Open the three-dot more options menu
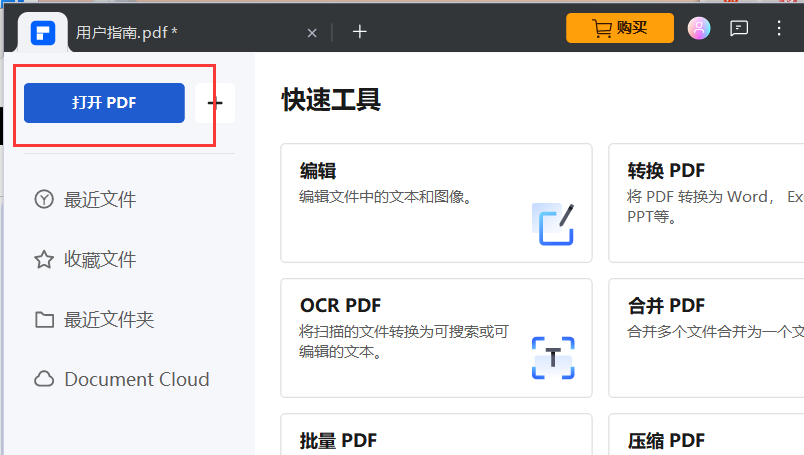The height and width of the screenshot is (455, 804). (x=778, y=28)
